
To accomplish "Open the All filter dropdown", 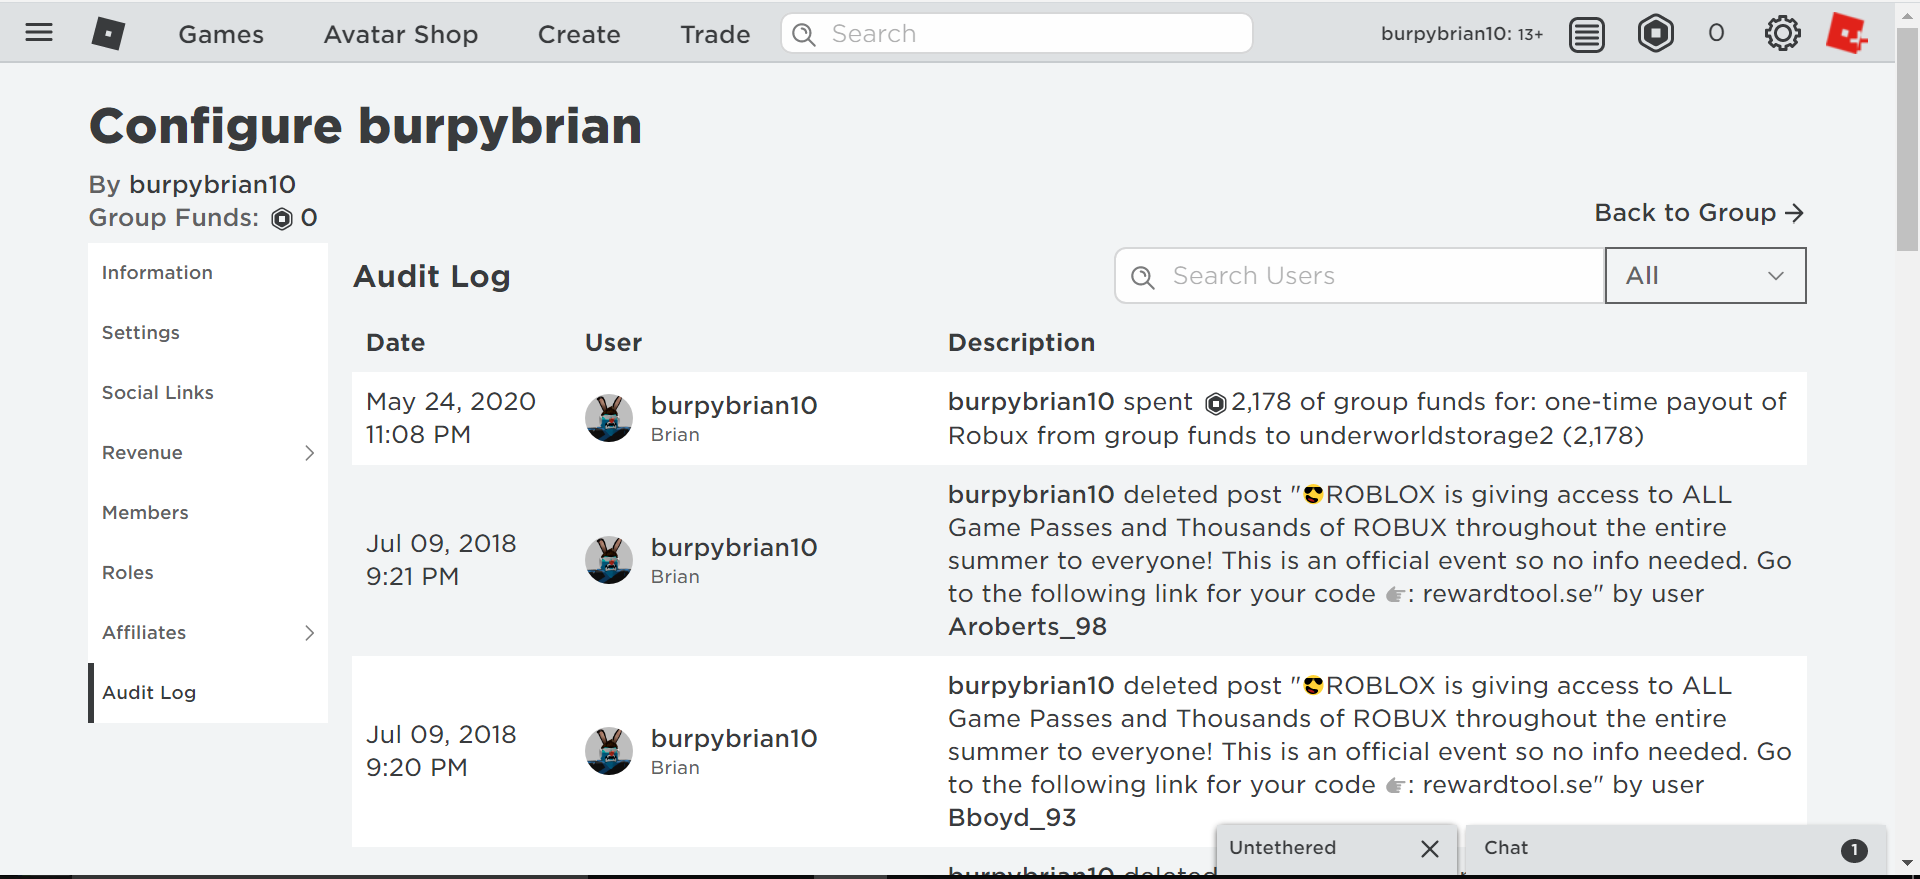I will (1706, 276).
